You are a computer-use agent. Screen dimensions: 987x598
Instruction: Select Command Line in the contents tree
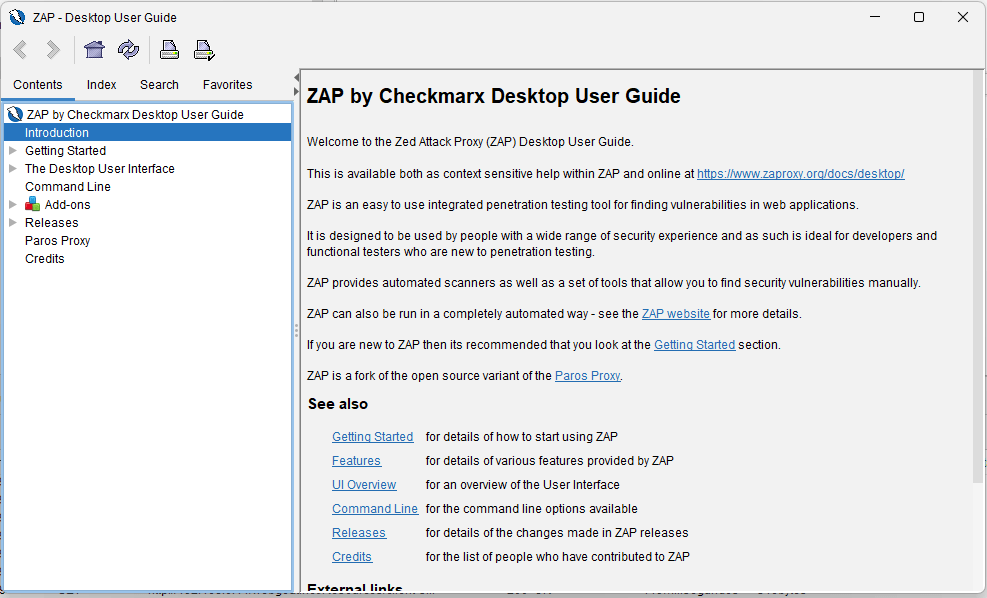coord(68,187)
